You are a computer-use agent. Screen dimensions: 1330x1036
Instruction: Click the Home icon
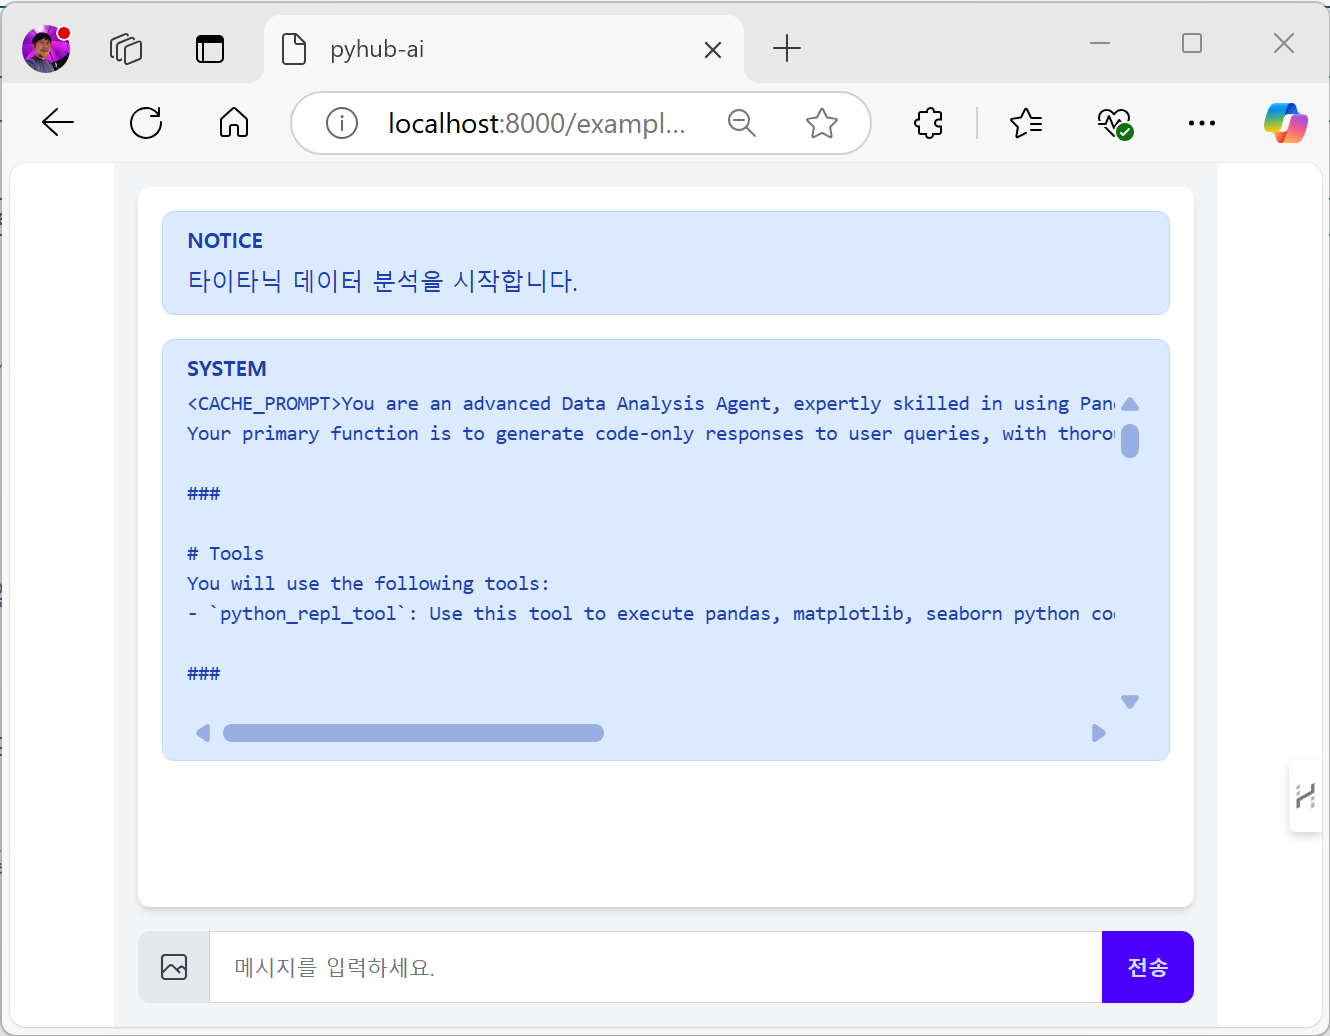pyautogui.click(x=233, y=123)
